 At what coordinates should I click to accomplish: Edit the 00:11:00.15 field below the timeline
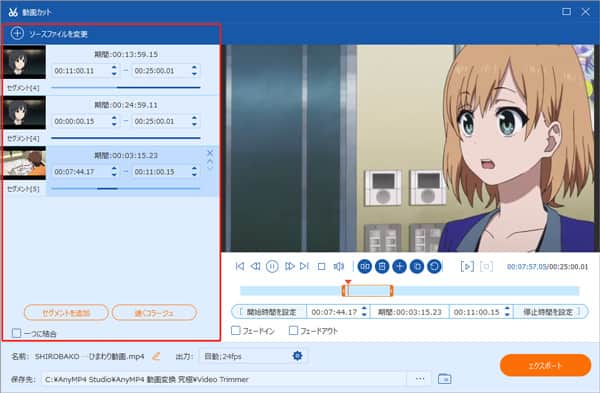click(476, 312)
